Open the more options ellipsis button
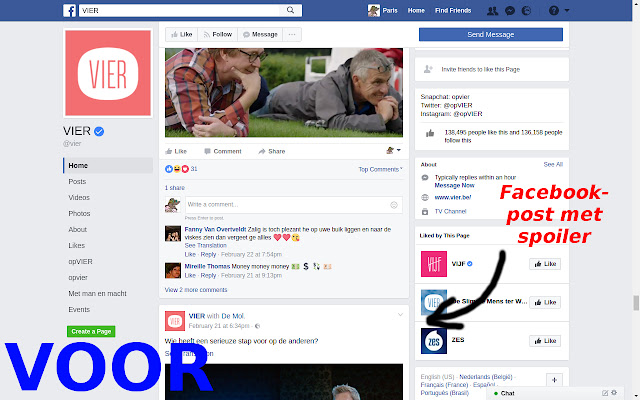The height and width of the screenshot is (400, 640). pyautogui.click(x=292, y=35)
